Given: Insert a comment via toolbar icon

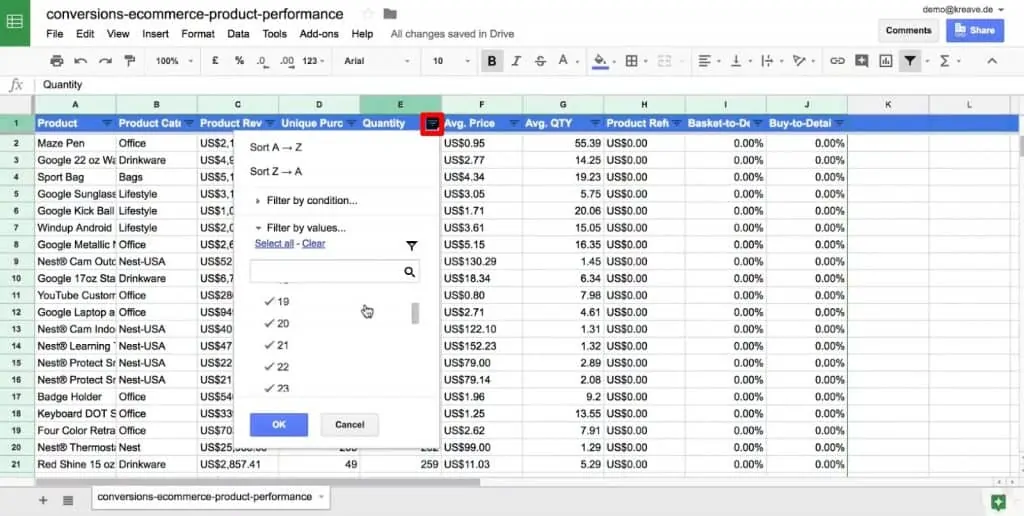Looking at the screenshot, I should 861,61.
